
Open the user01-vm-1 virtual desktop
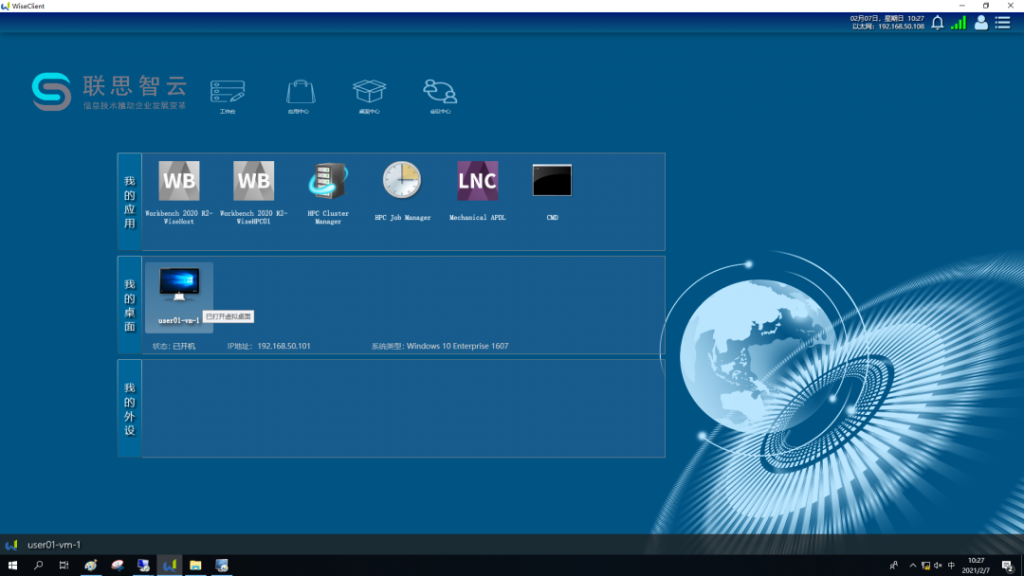179,287
